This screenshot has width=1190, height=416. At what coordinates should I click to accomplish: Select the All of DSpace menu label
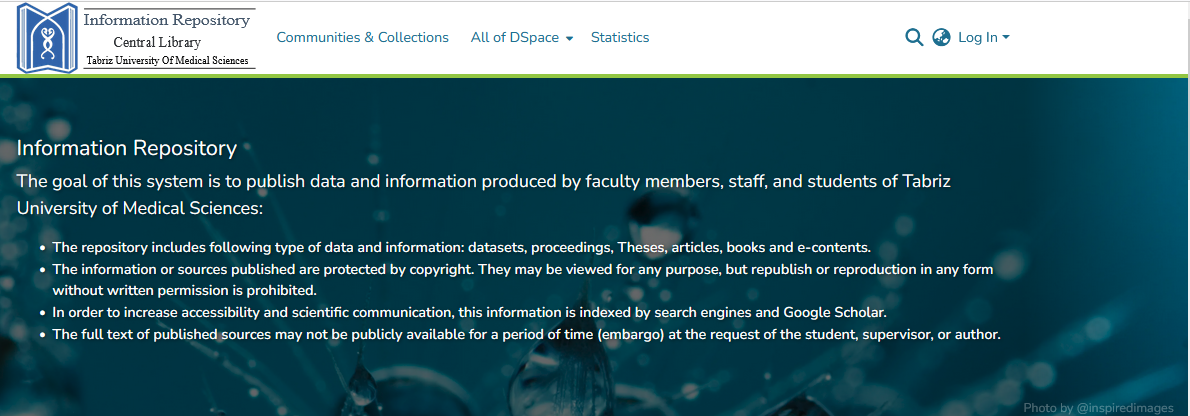(514, 38)
